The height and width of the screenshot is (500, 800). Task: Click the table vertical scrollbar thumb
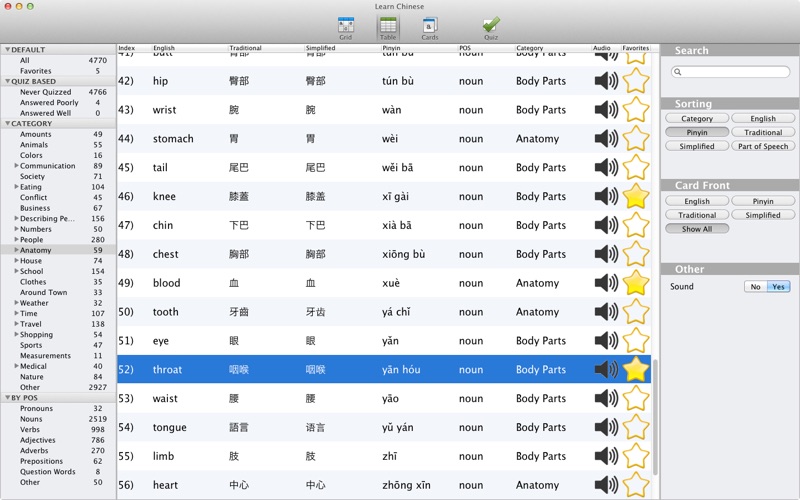tap(655, 417)
